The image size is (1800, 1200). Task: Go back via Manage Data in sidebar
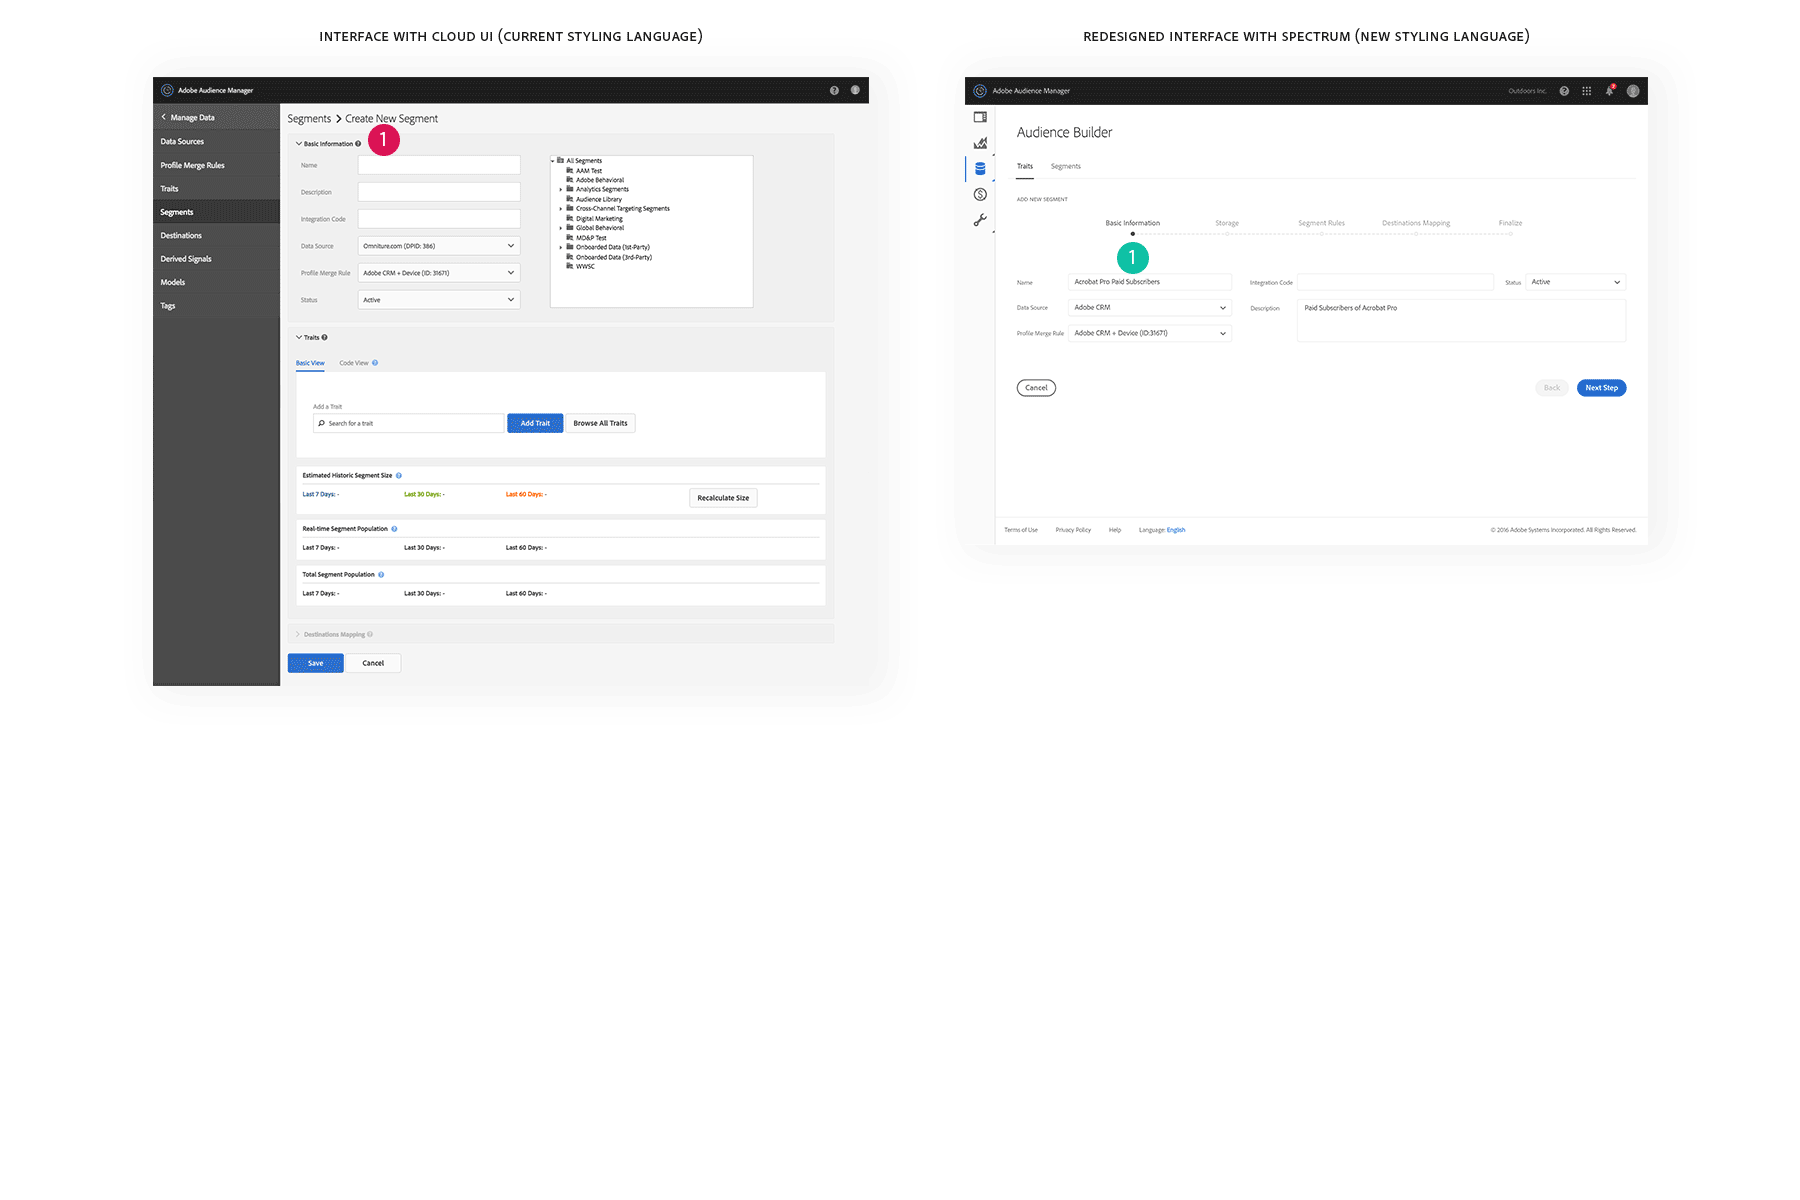188,118
